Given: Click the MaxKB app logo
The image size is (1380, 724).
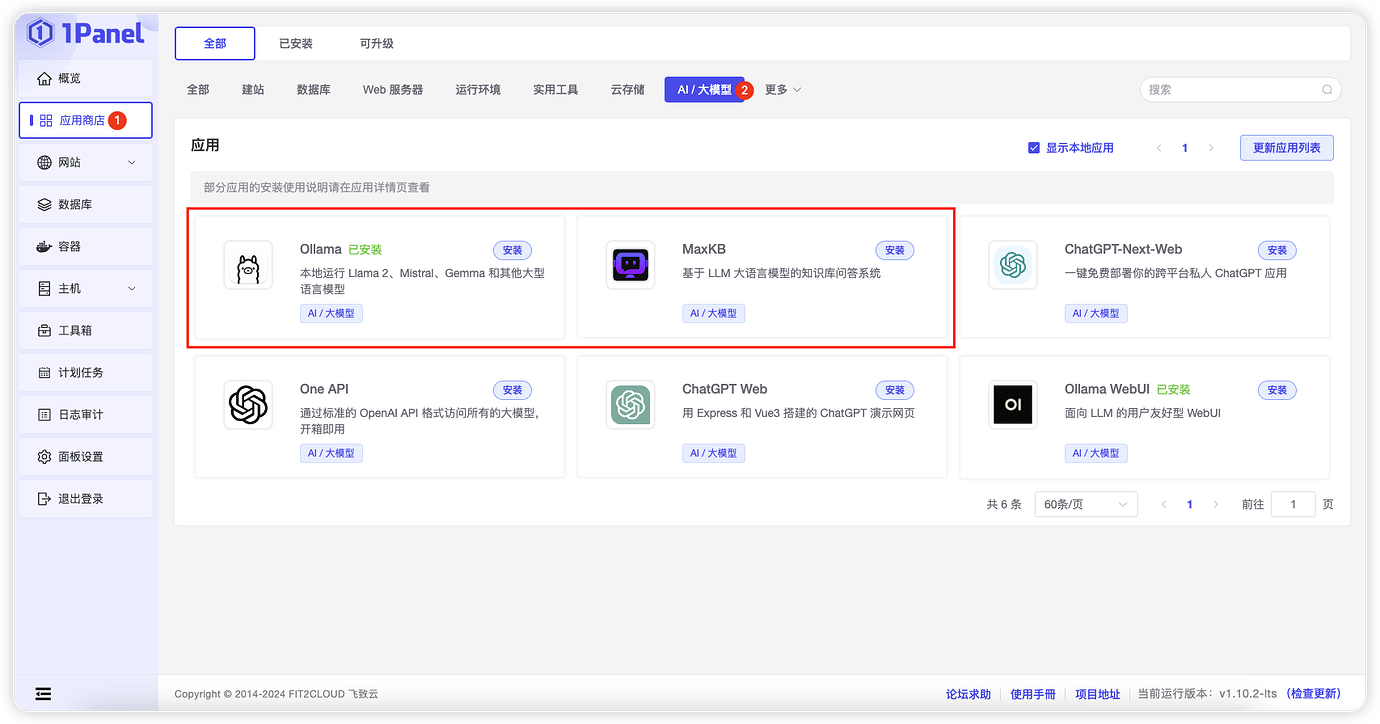Looking at the screenshot, I should click(x=630, y=264).
